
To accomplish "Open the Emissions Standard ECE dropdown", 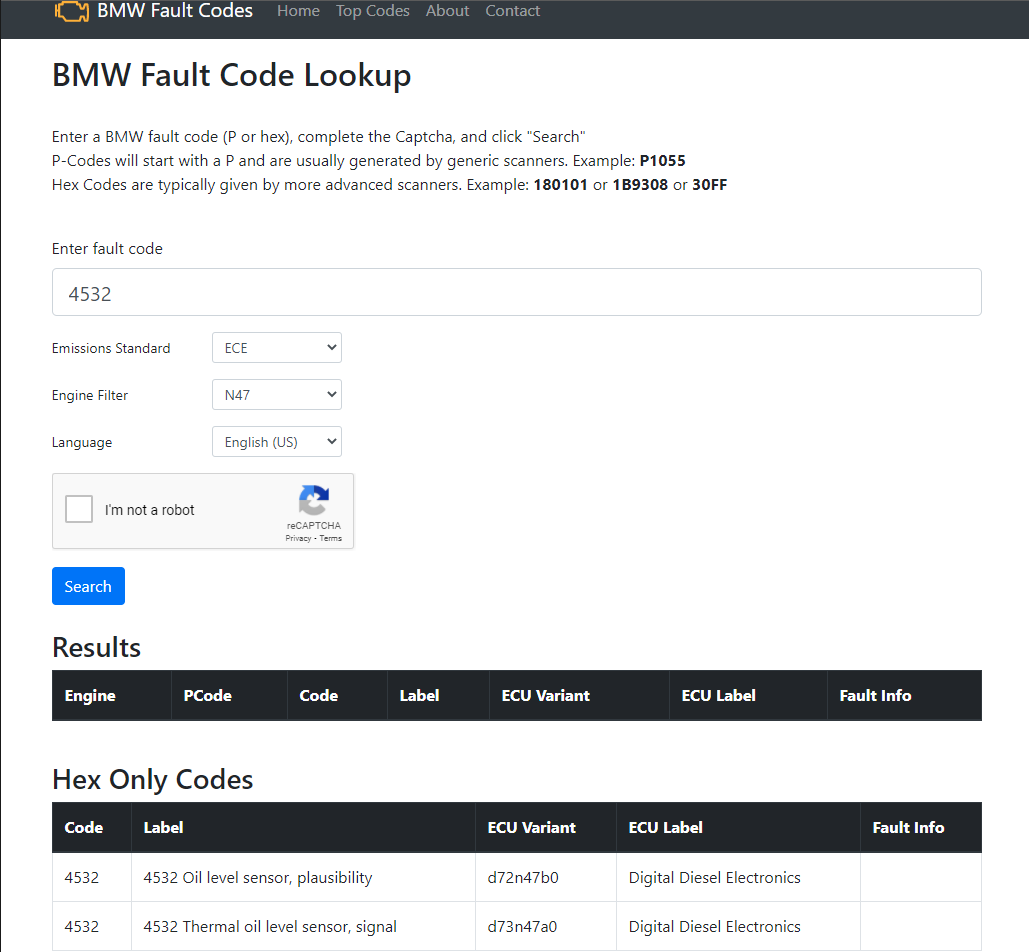I will coord(277,348).
